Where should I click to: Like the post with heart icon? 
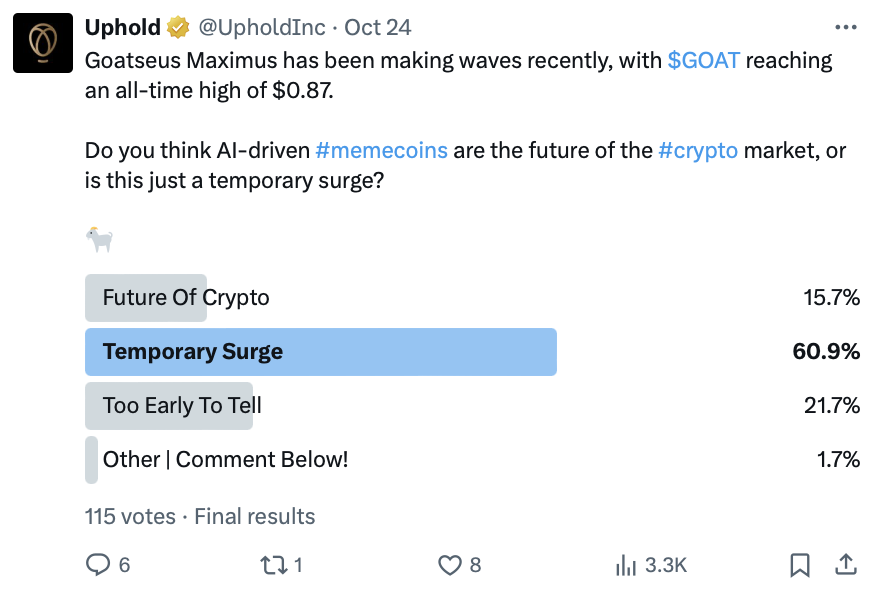[x=450, y=565]
